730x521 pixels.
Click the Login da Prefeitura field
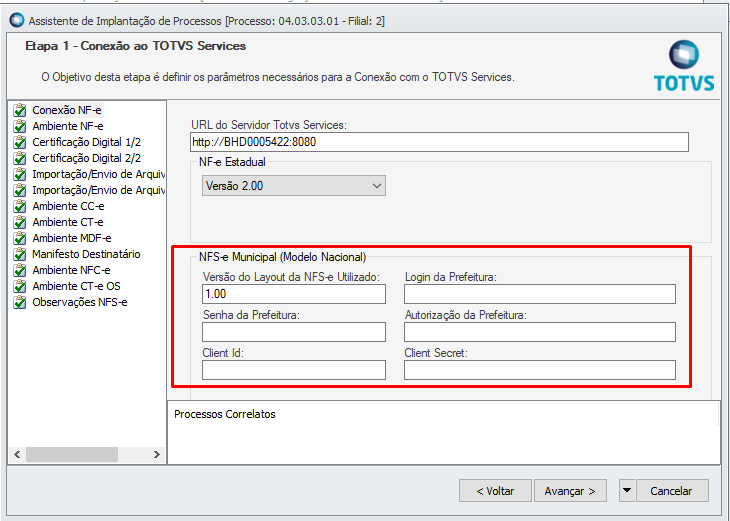point(540,294)
